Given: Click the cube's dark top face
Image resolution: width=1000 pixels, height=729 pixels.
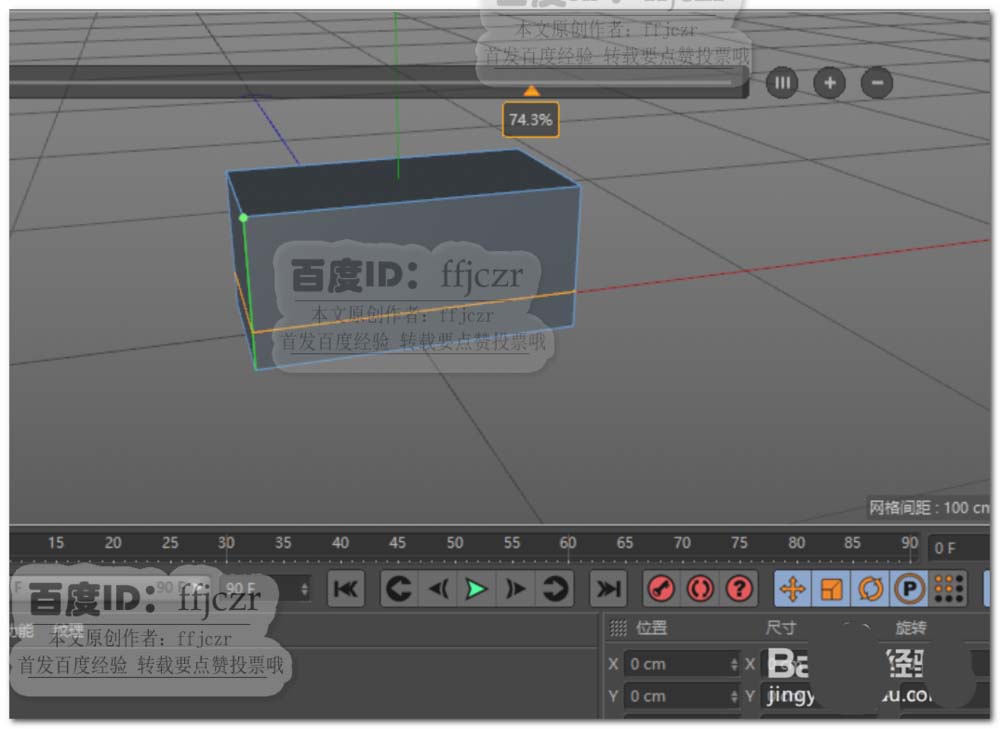Looking at the screenshot, I should tap(402, 182).
